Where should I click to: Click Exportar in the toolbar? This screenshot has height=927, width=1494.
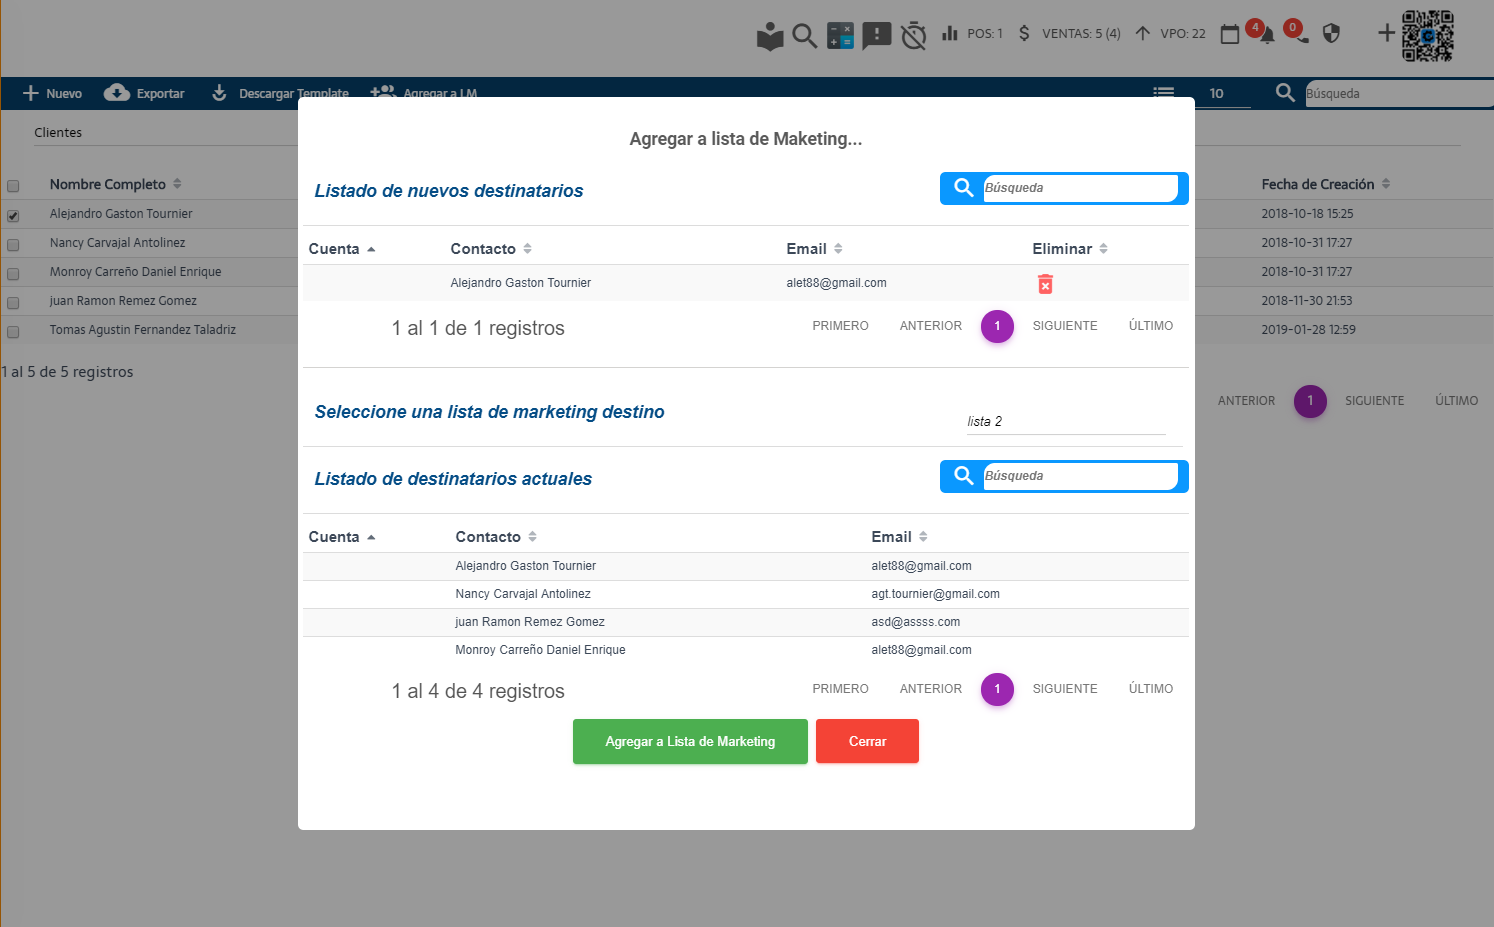point(145,93)
